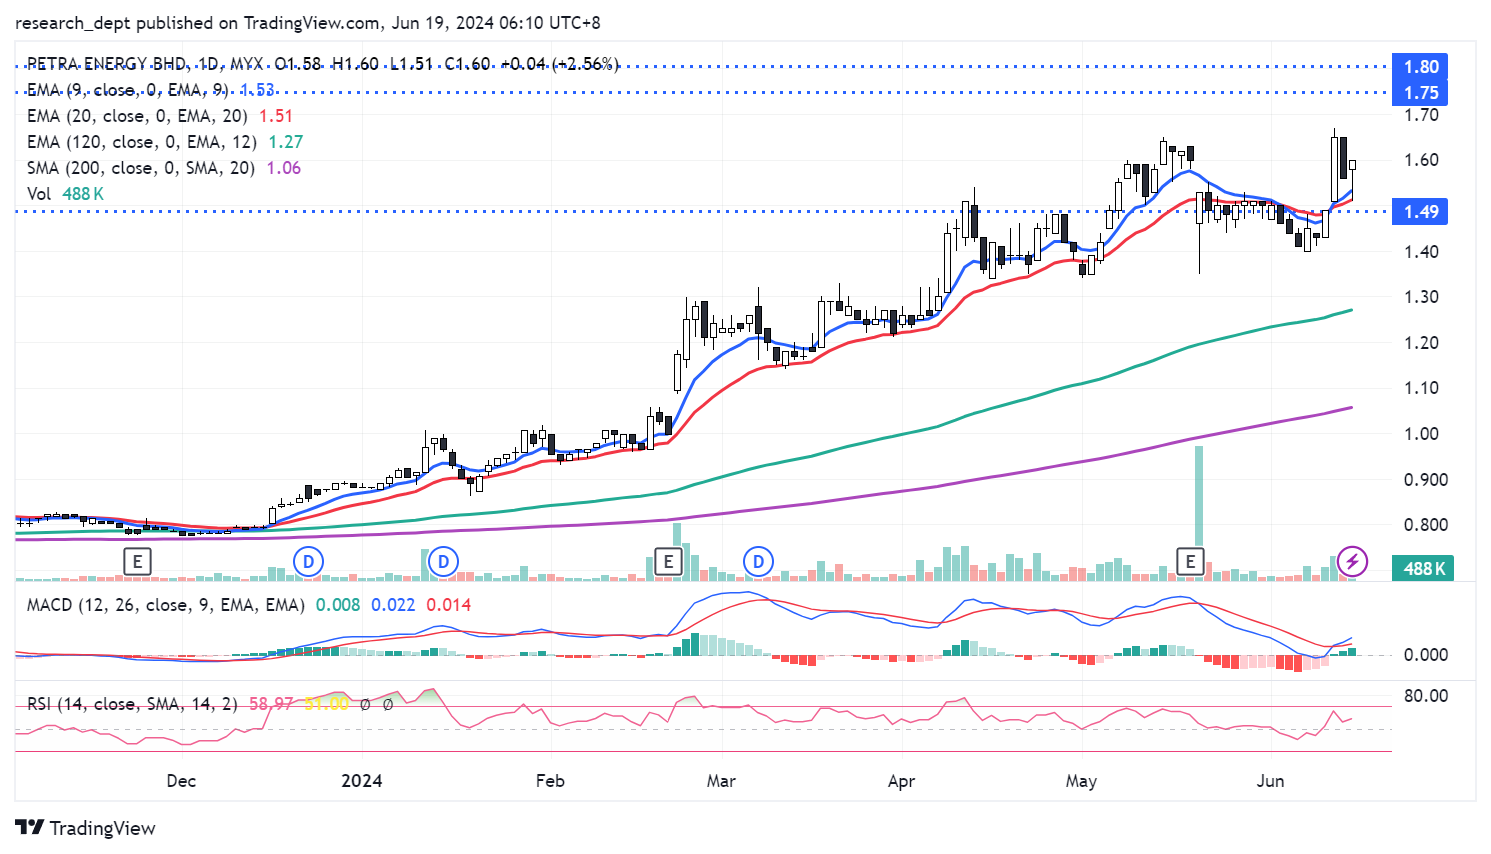
Task: Click the 488K volume label on axis
Action: (x=1423, y=568)
